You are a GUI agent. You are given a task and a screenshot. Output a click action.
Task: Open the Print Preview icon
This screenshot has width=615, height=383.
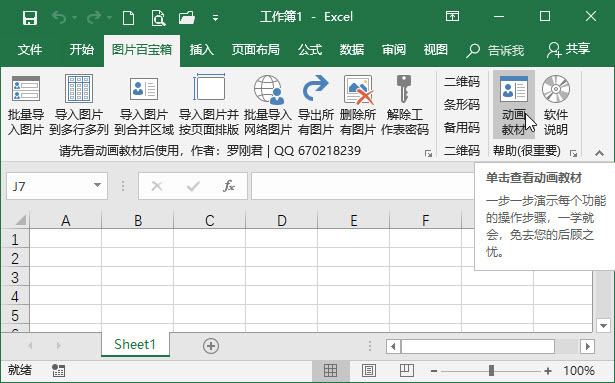click(x=158, y=18)
